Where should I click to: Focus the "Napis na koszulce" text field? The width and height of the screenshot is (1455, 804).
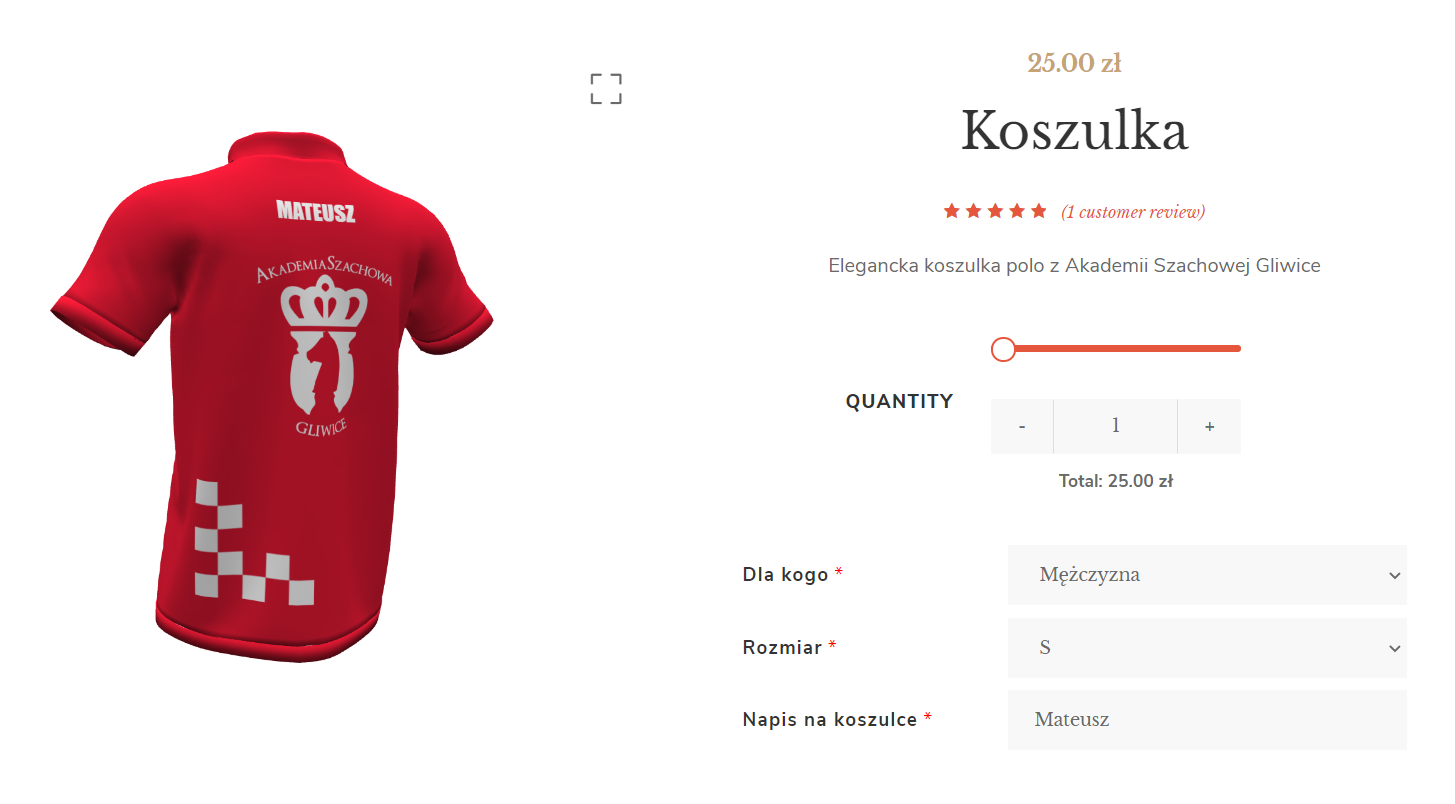(1206, 720)
